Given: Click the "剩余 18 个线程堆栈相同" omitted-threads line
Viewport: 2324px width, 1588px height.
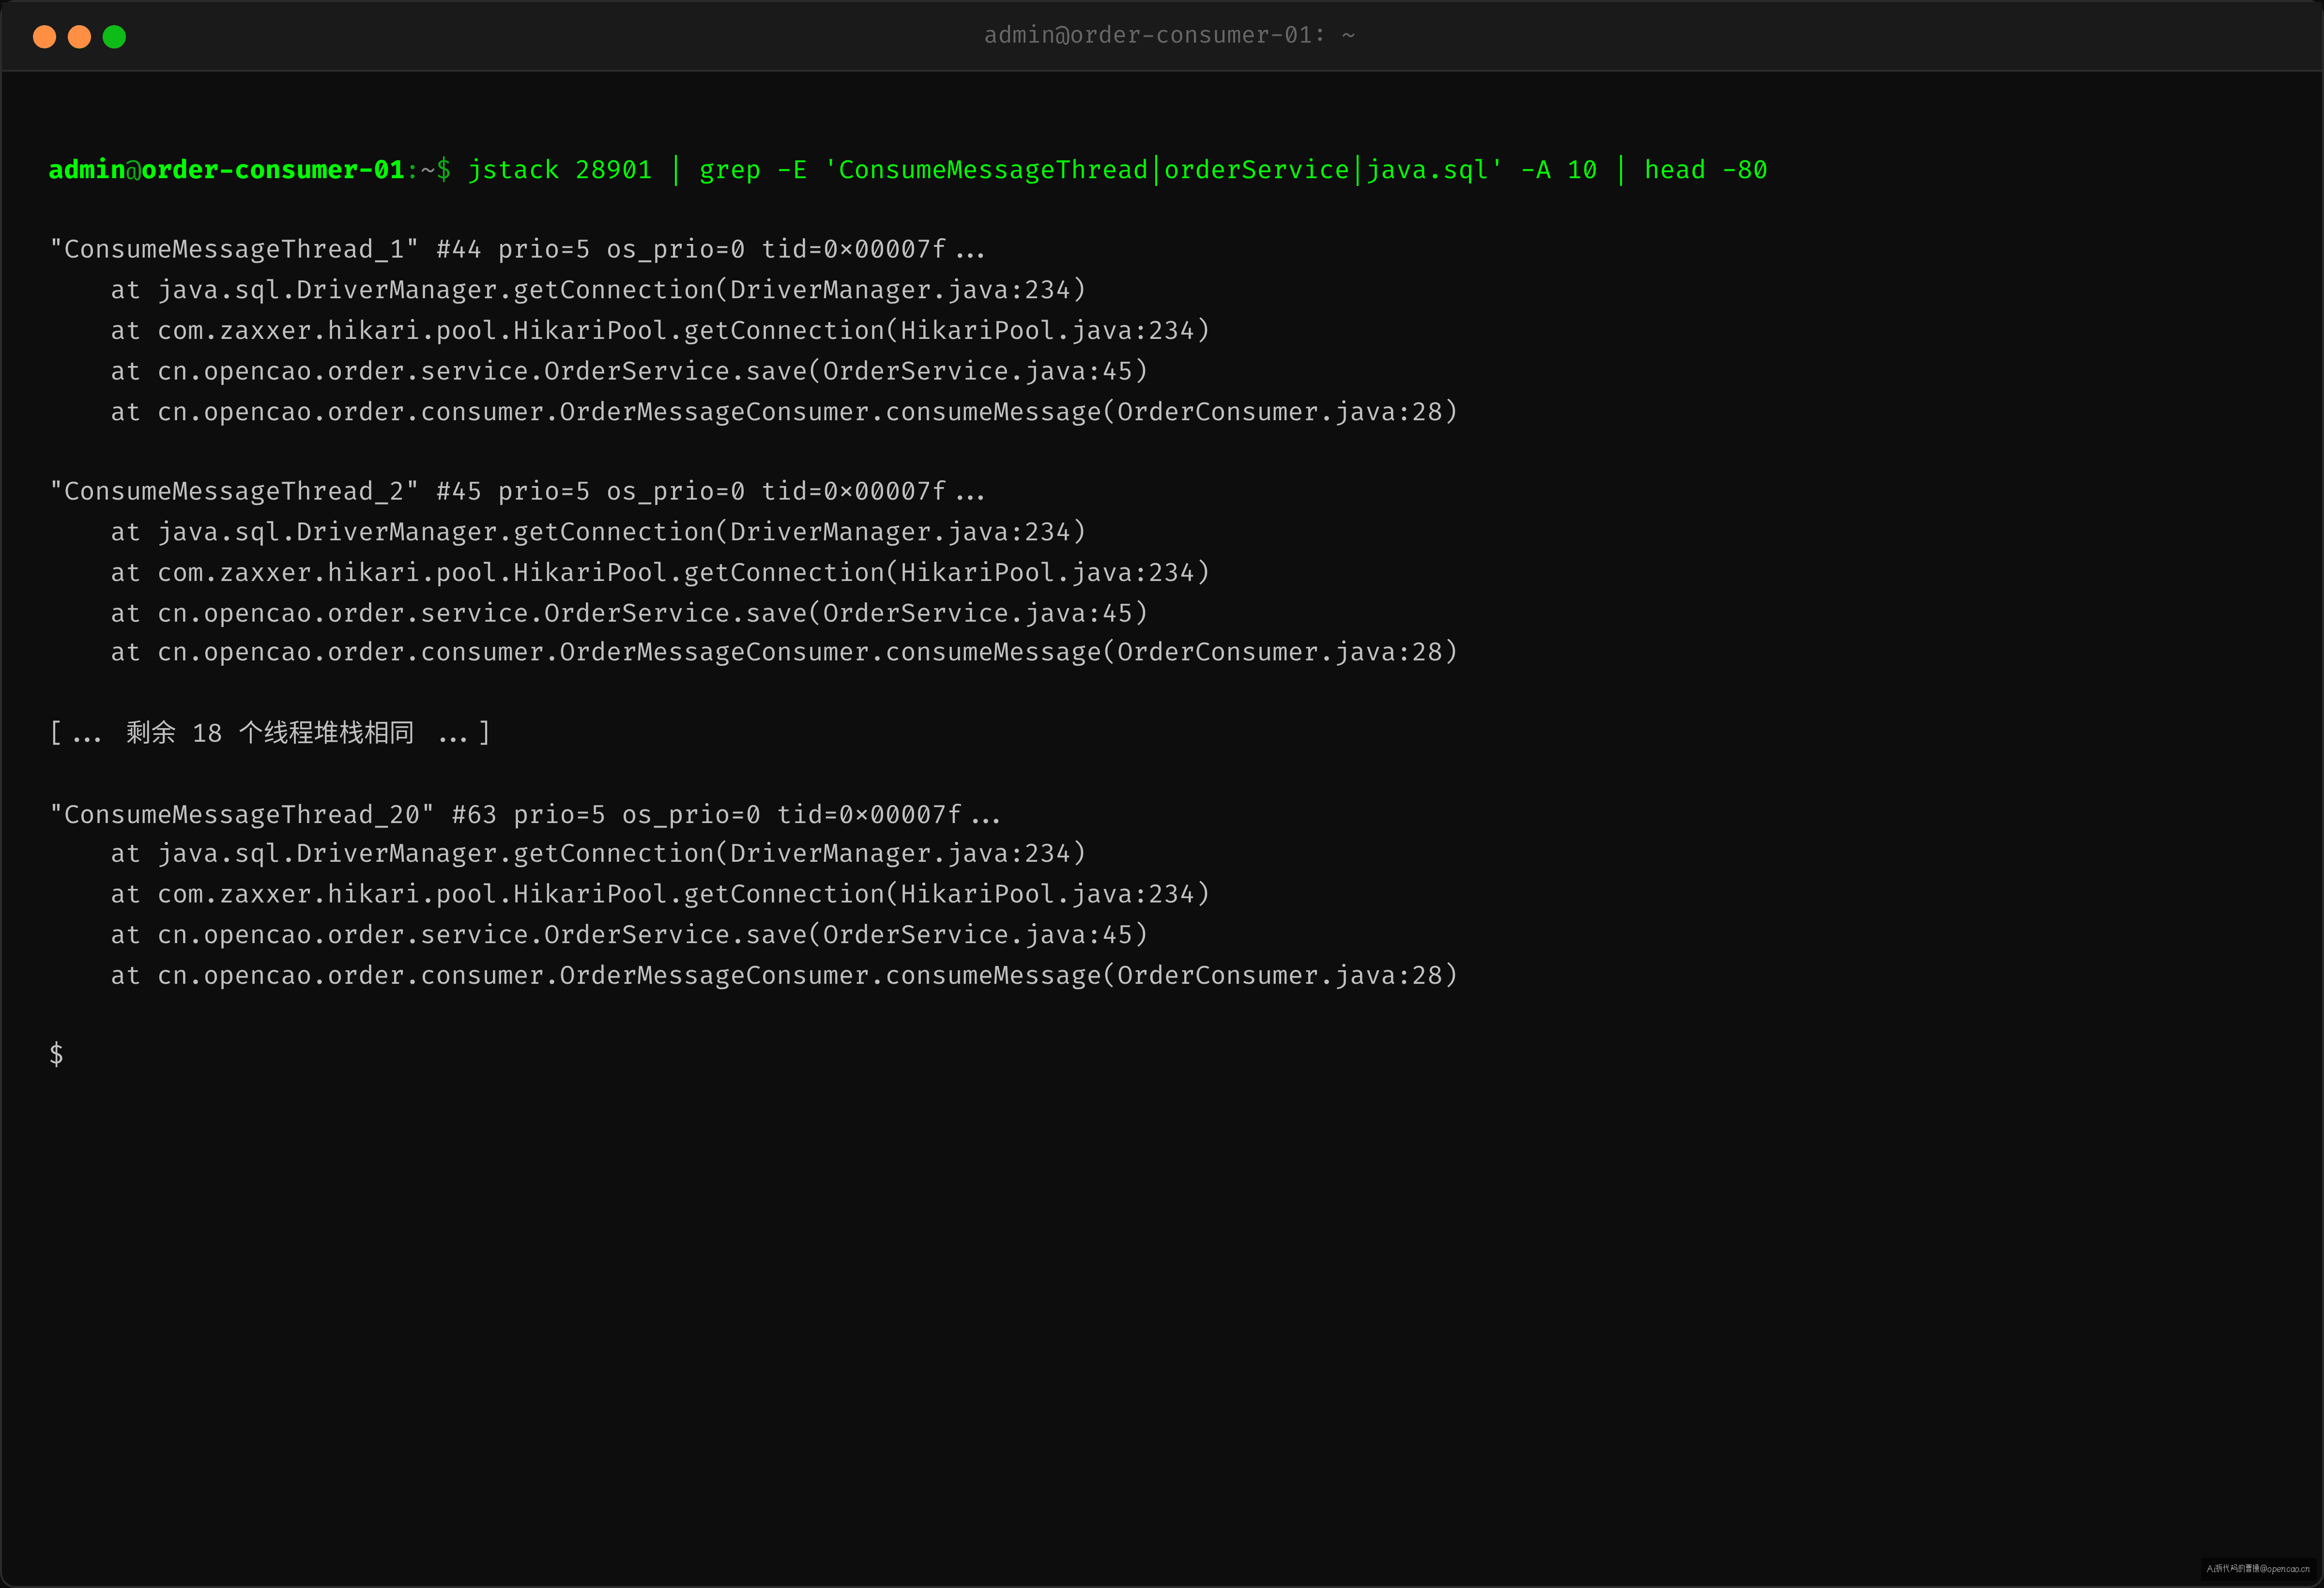Looking at the screenshot, I should (x=270, y=733).
